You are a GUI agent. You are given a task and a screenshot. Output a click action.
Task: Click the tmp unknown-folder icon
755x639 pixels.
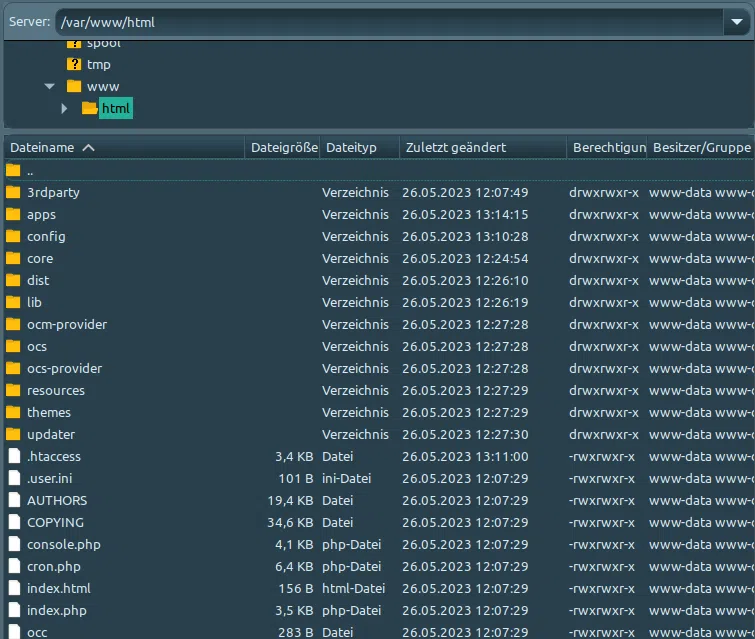[74, 64]
